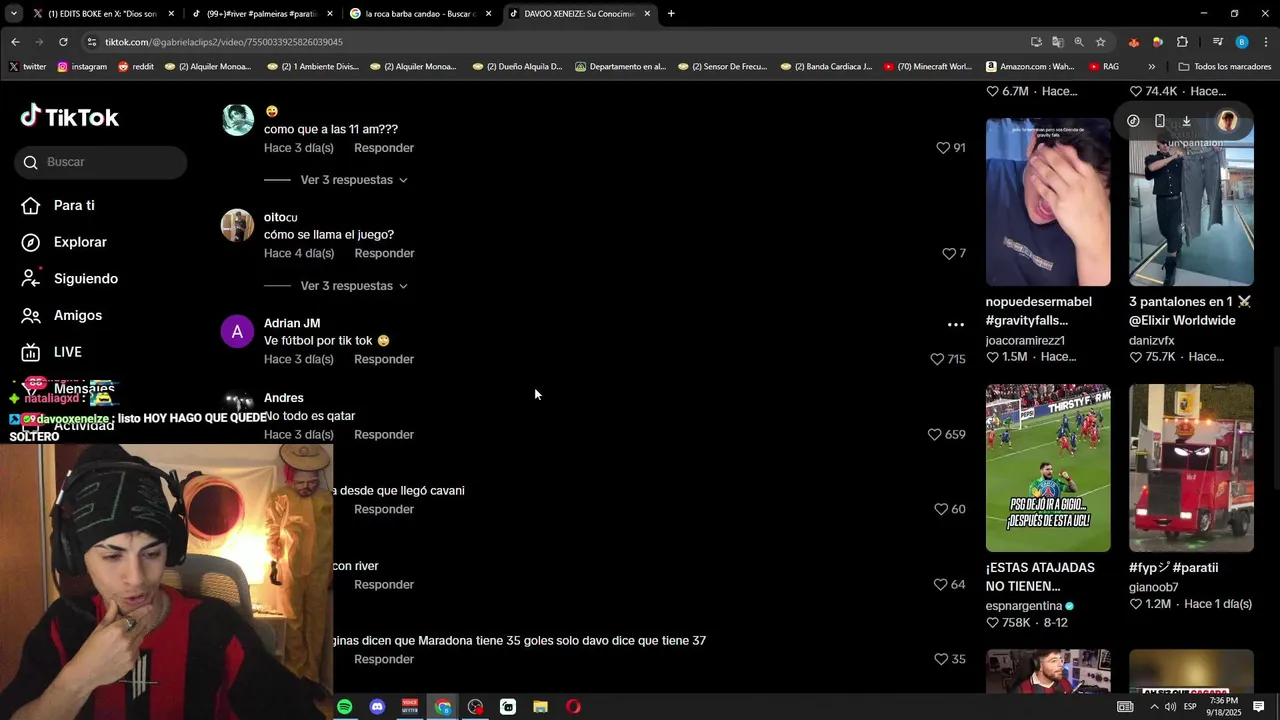Open the tab search dropdown

click(x=14, y=14)
